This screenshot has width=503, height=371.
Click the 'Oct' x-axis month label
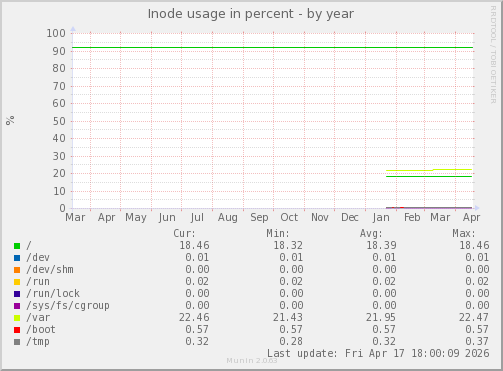click(289, 217)
